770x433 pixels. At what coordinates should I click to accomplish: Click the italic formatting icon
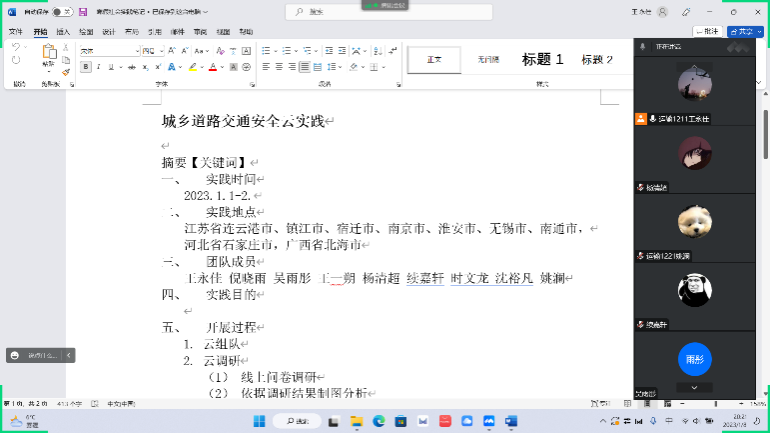(x=99, y=67)
